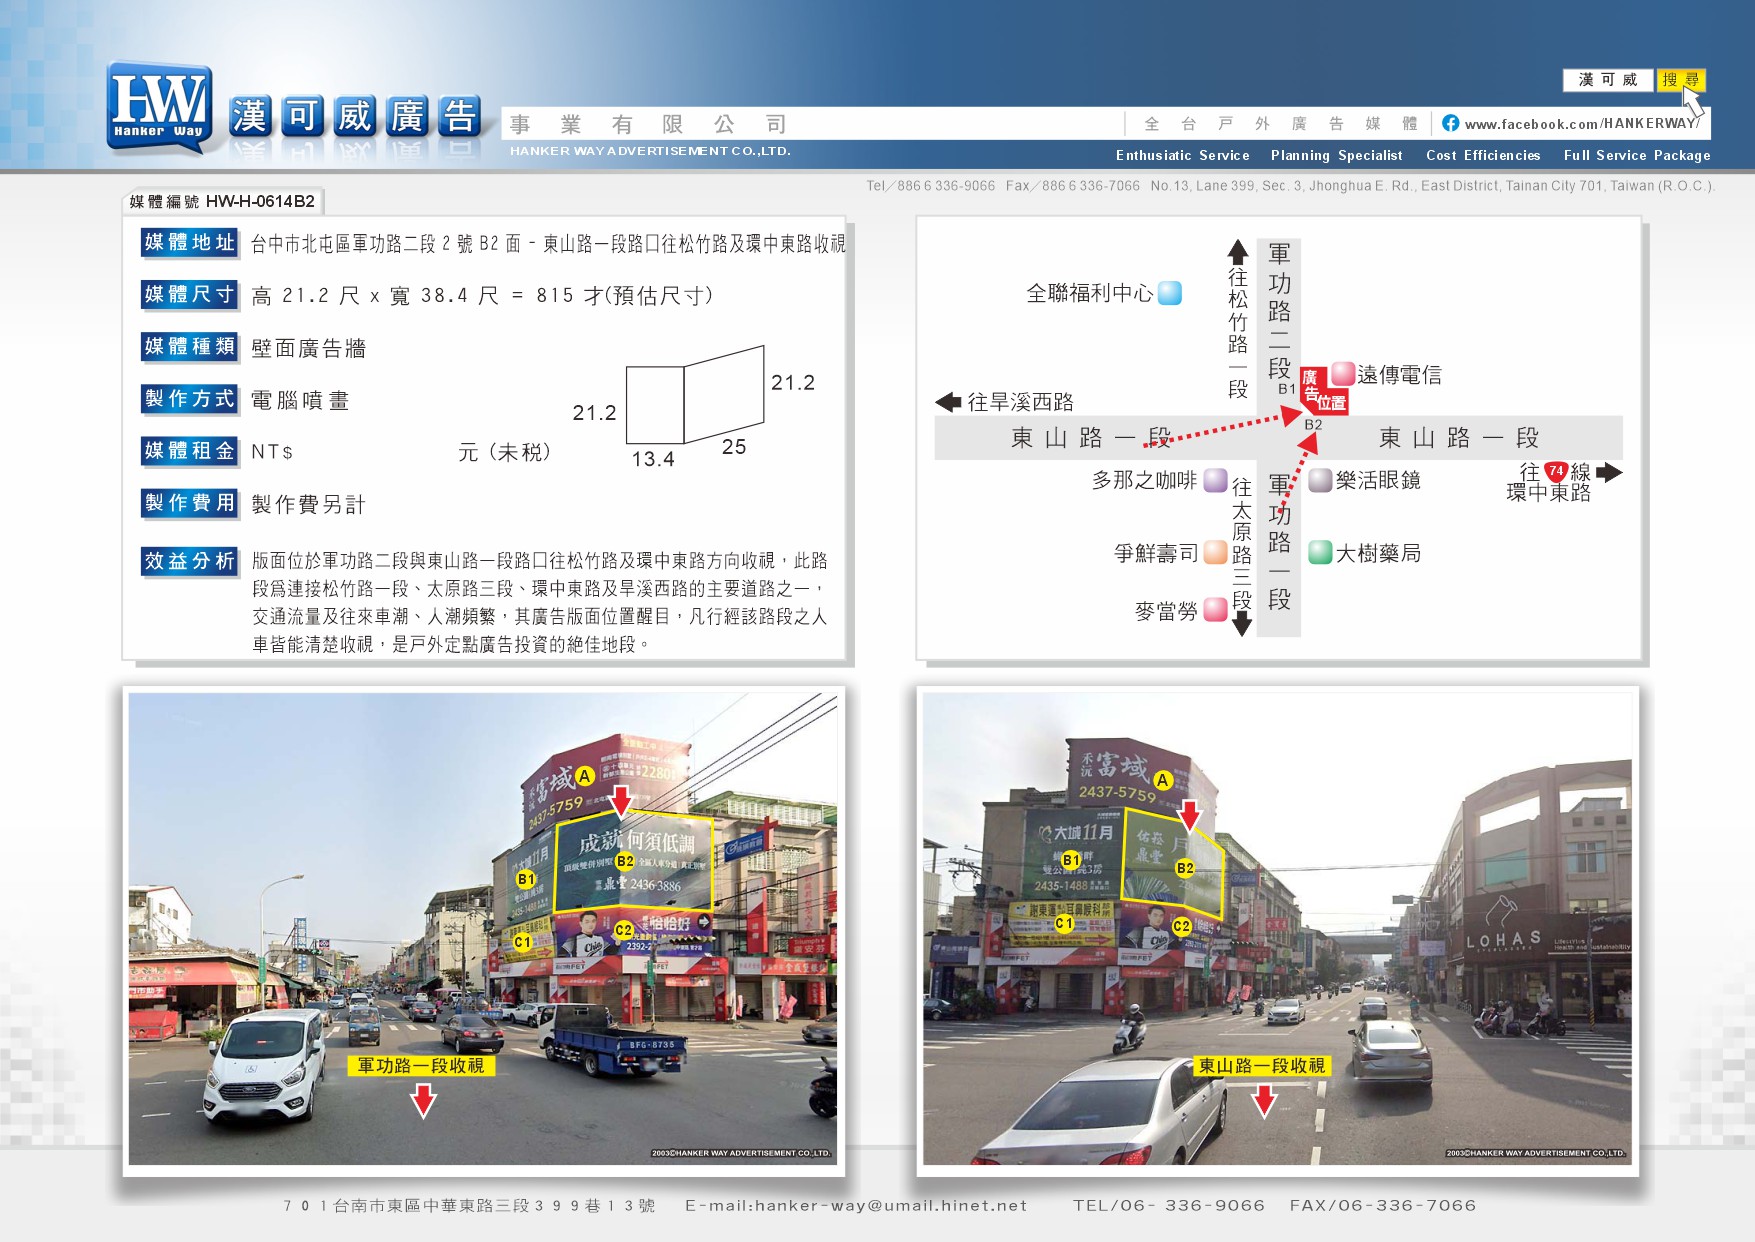Click the A marker in left photo

[x=585, y=775]
